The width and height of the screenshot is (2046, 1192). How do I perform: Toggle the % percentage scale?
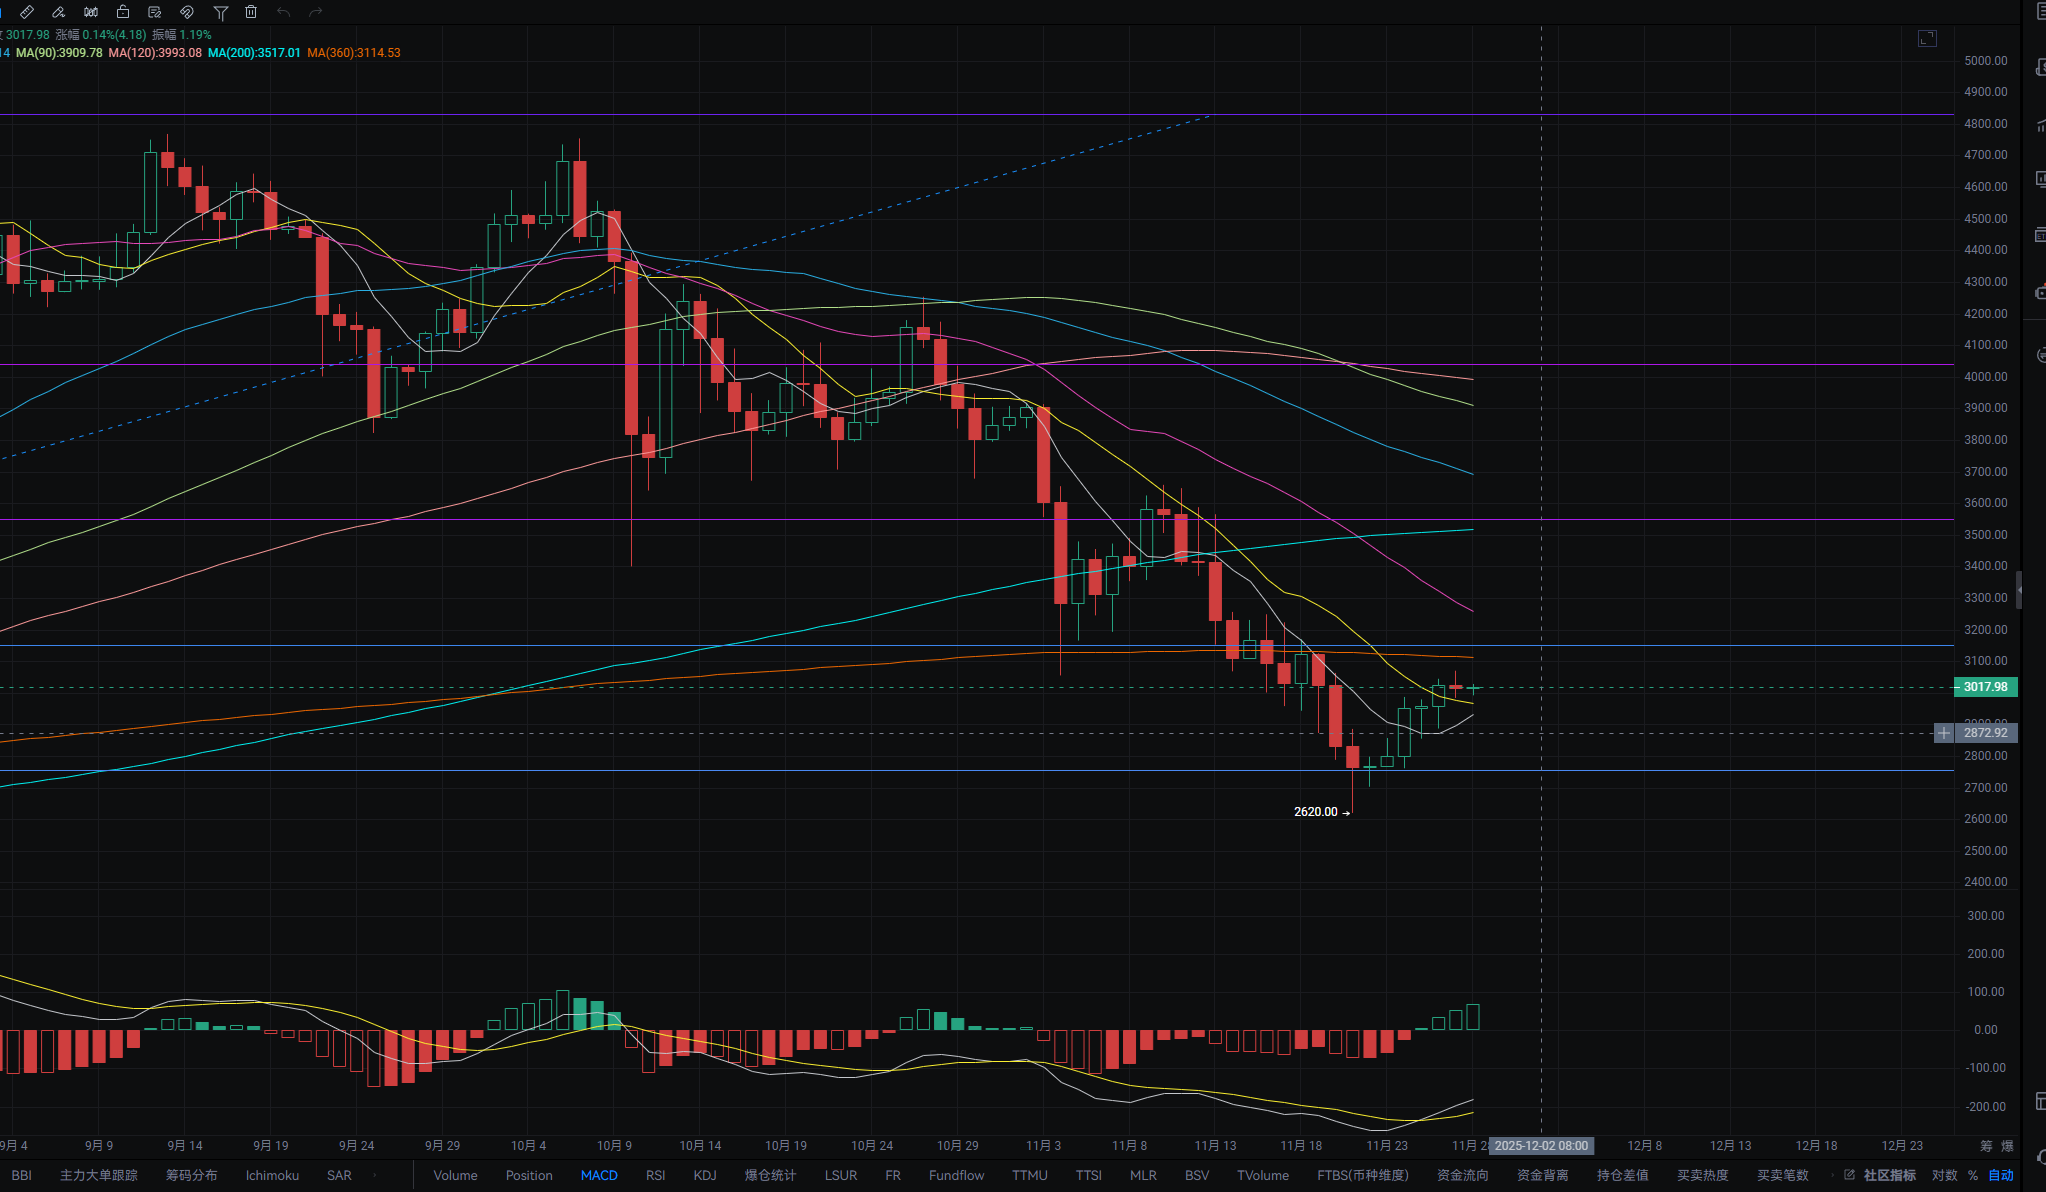[1973, 1175]
